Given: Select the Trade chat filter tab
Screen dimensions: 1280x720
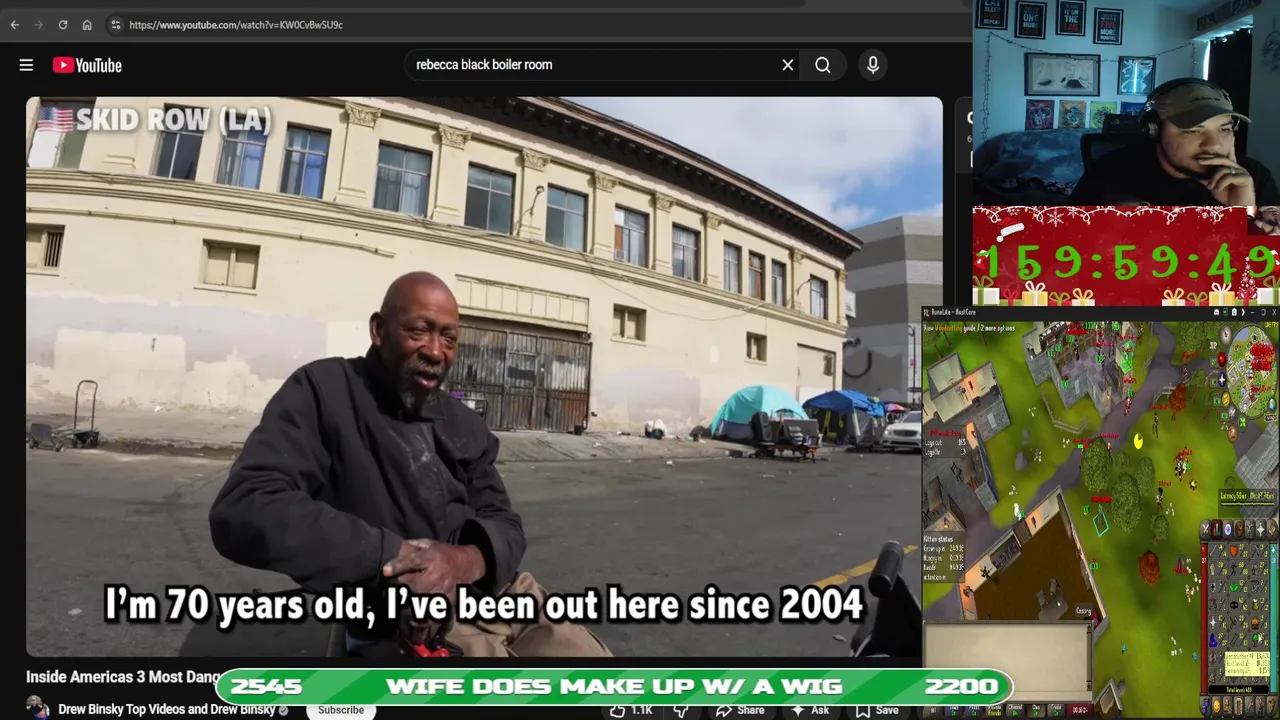Looking at the screenshot, I should coord(1057,711).
